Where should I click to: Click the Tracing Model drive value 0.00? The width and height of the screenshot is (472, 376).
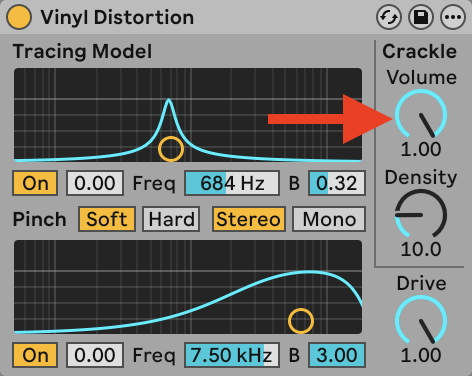95,183
